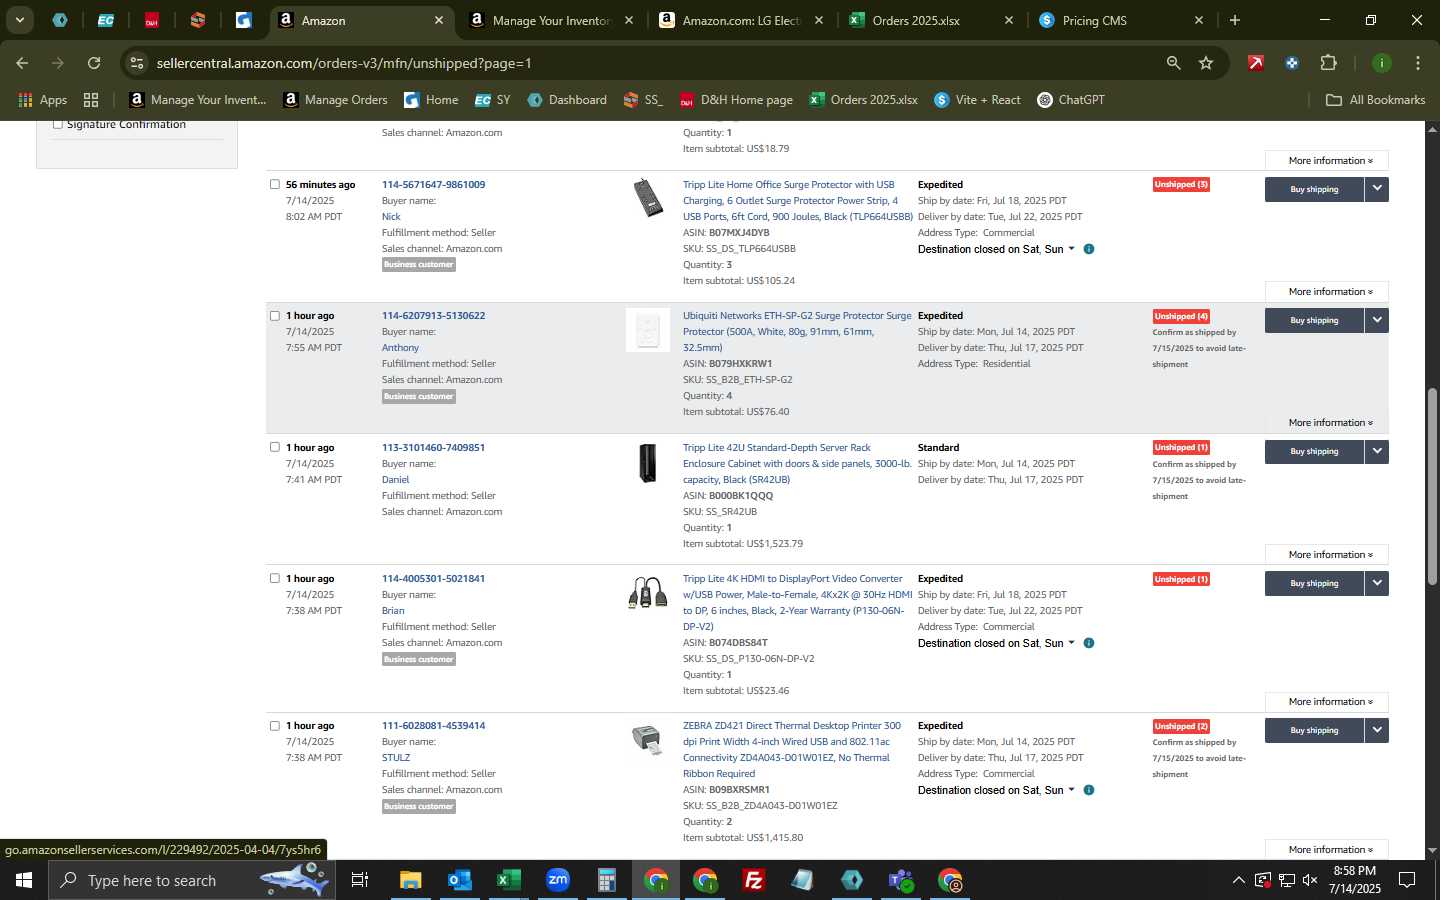
Task: Click the info icon beside STULZ order destination closed
Action: pyautogui.click(x=1089, y=790)
